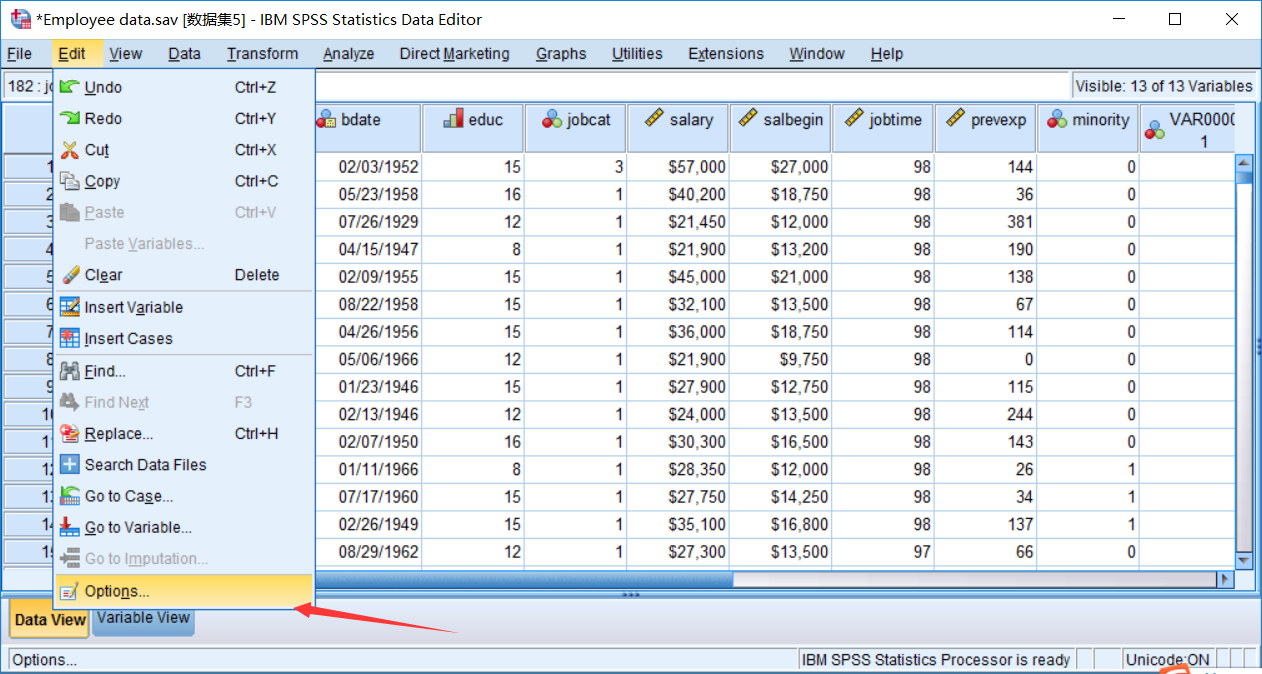The image size is (1262, 674).
Task: Open the Direct Marketing menu
Action: (455, 54)
